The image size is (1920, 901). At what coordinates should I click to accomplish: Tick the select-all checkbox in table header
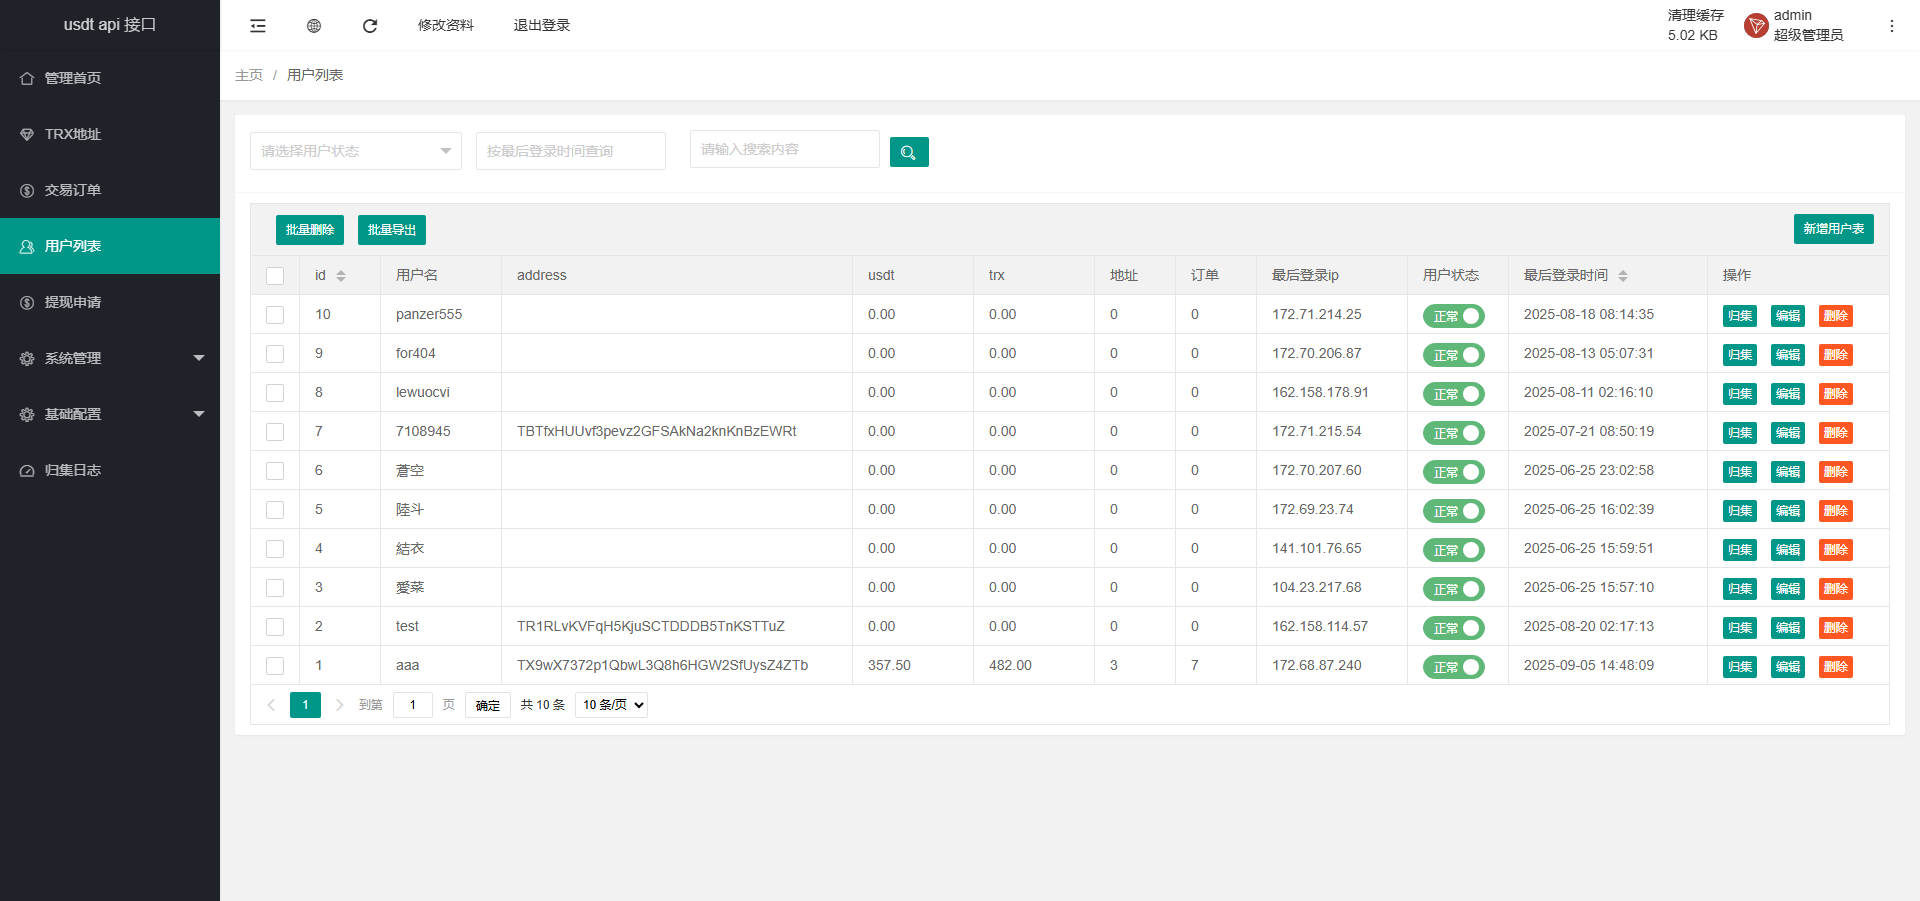click(x=275, y=276)
